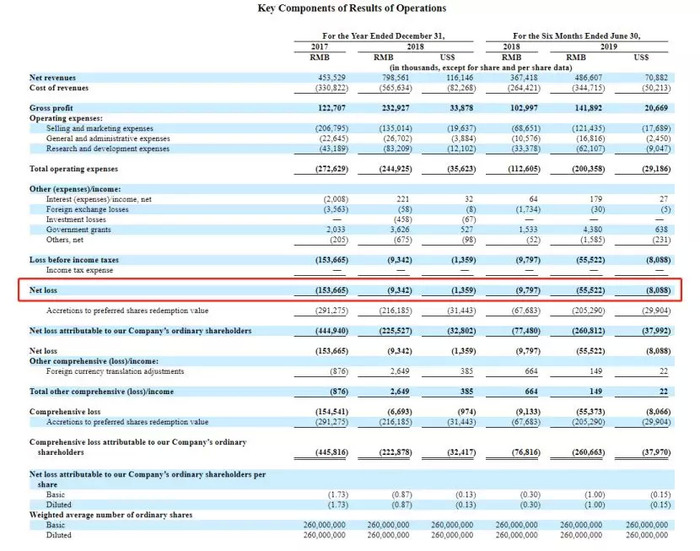Click Total other comprehensive (loss)/income label
The image size is (700, 551).
pos(101,392)
